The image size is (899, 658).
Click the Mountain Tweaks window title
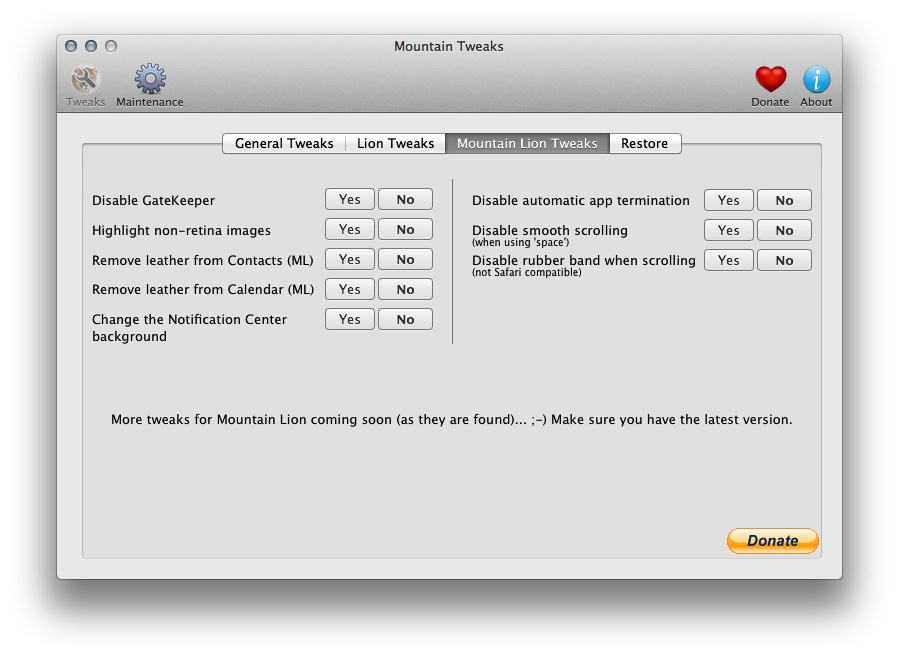pyautogui.click(x=448, y=46)
